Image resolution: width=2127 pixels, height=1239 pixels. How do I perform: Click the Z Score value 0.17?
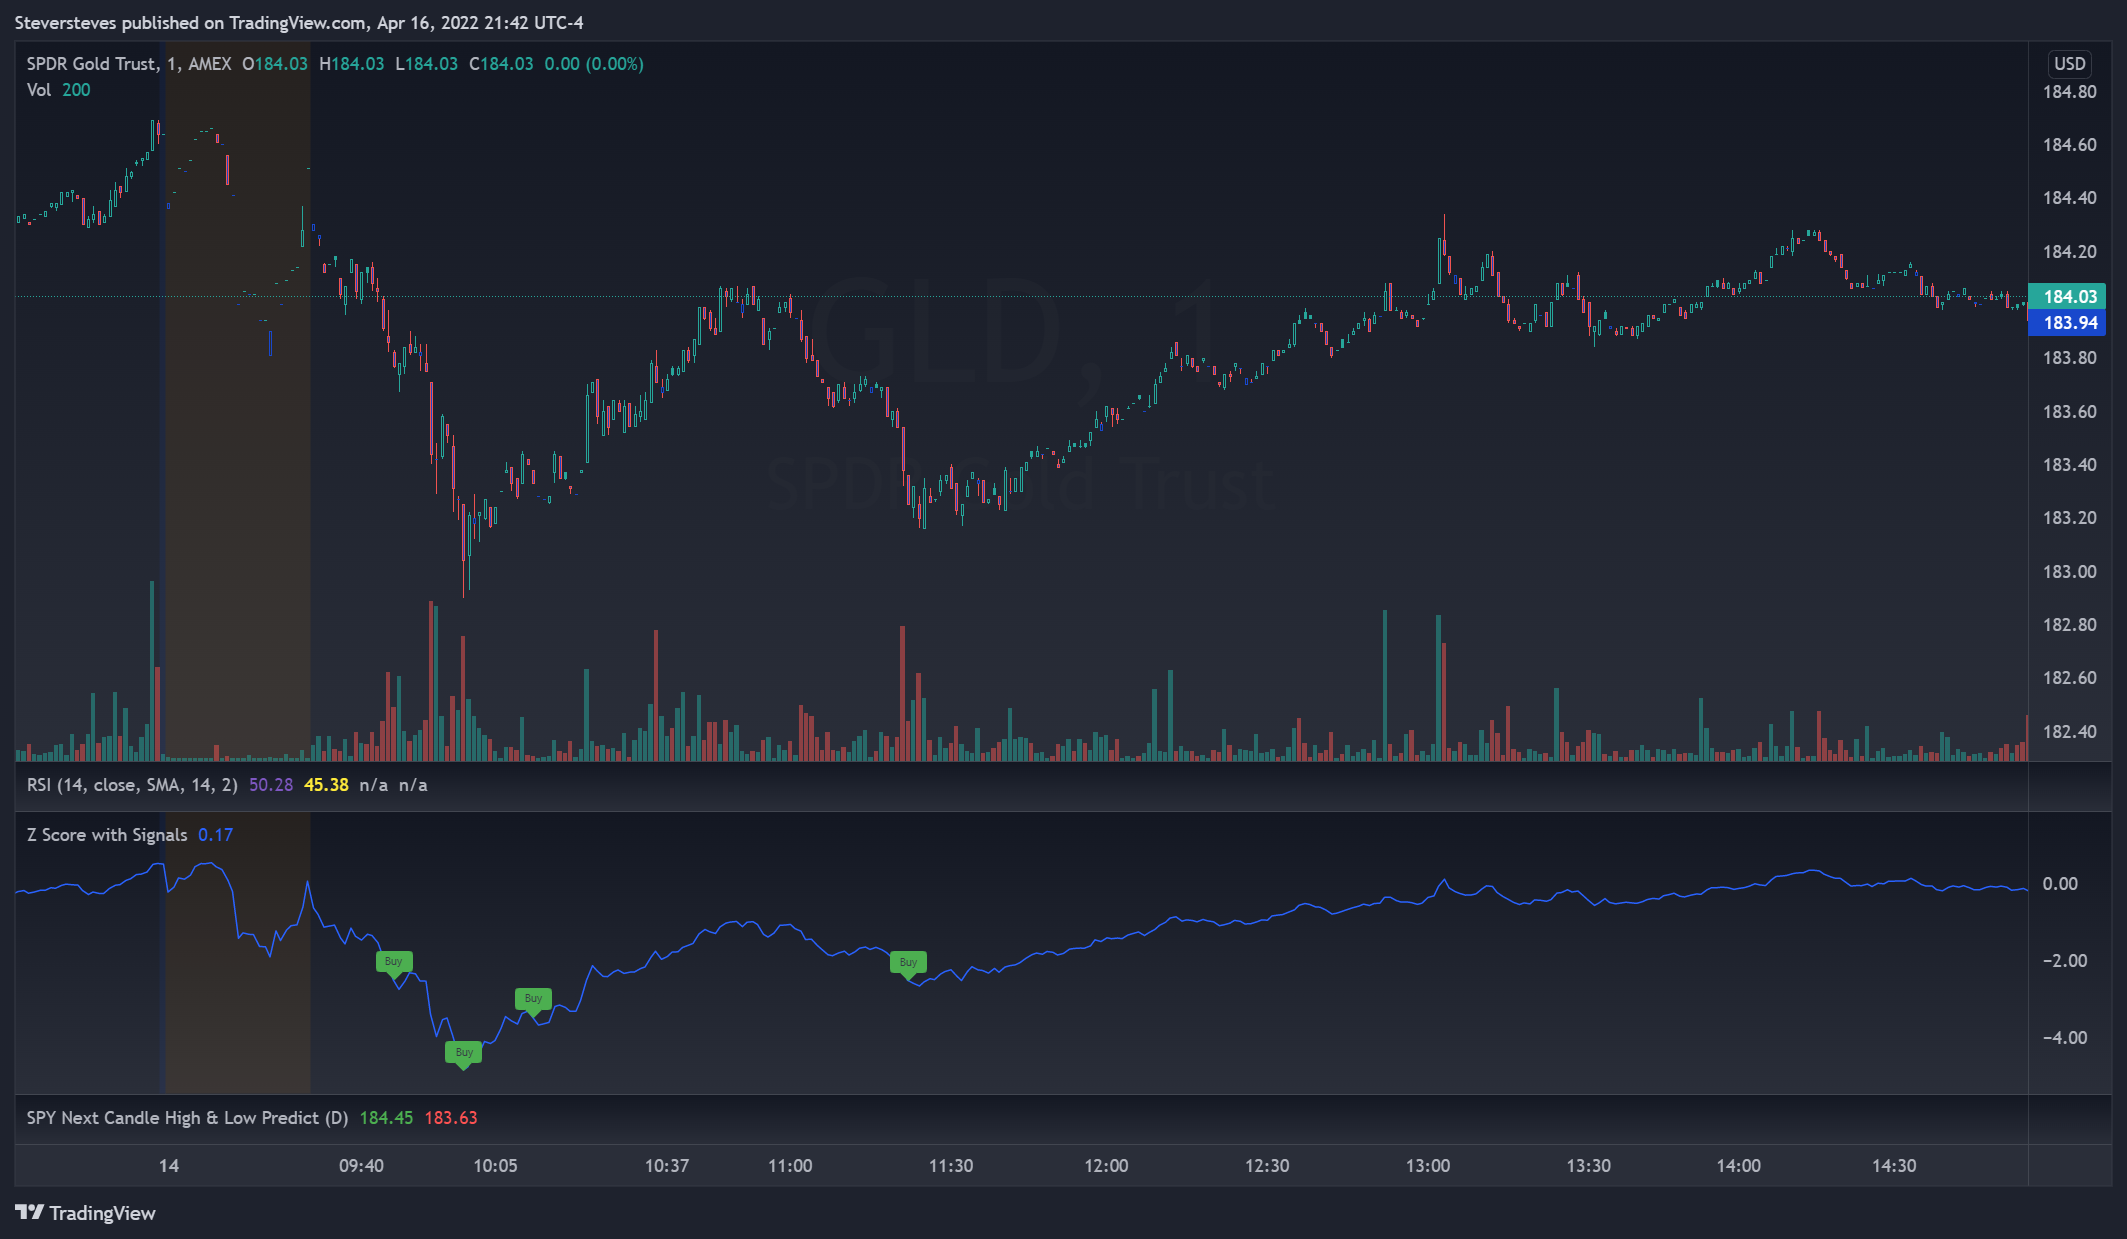click(215, 835)
